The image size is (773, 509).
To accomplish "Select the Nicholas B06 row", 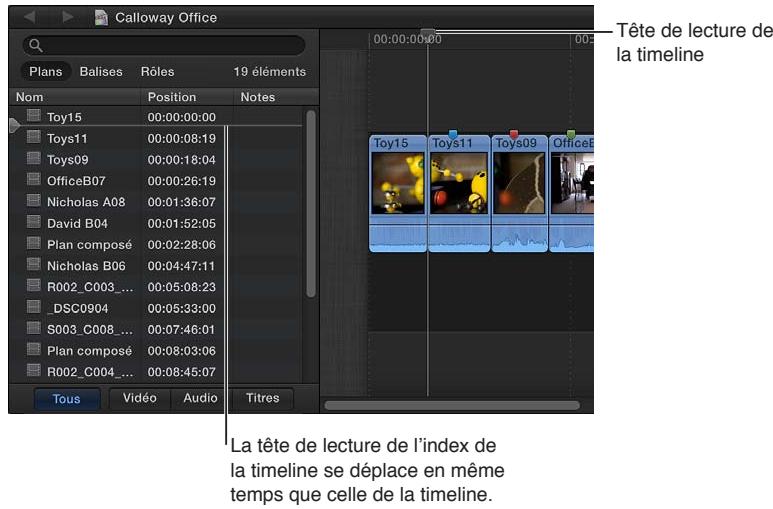I will click(x=155, y=265).
